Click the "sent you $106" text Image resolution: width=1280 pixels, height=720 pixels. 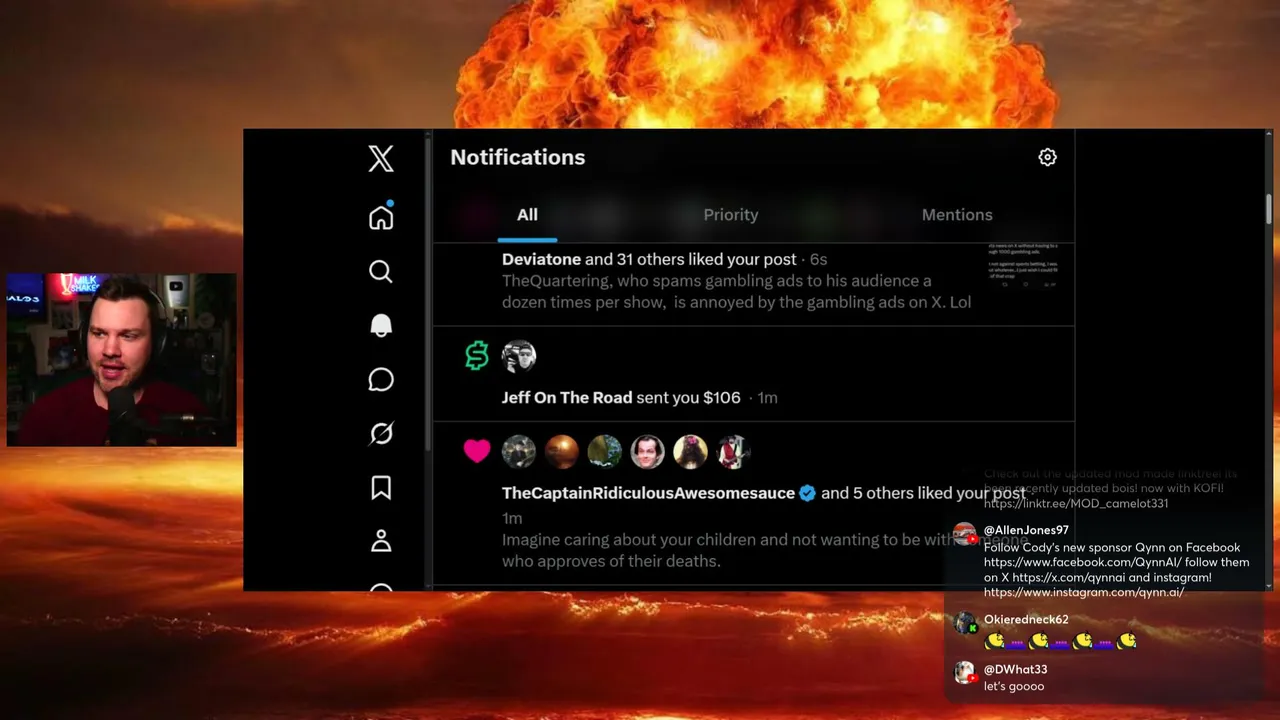tap(688, 397)
